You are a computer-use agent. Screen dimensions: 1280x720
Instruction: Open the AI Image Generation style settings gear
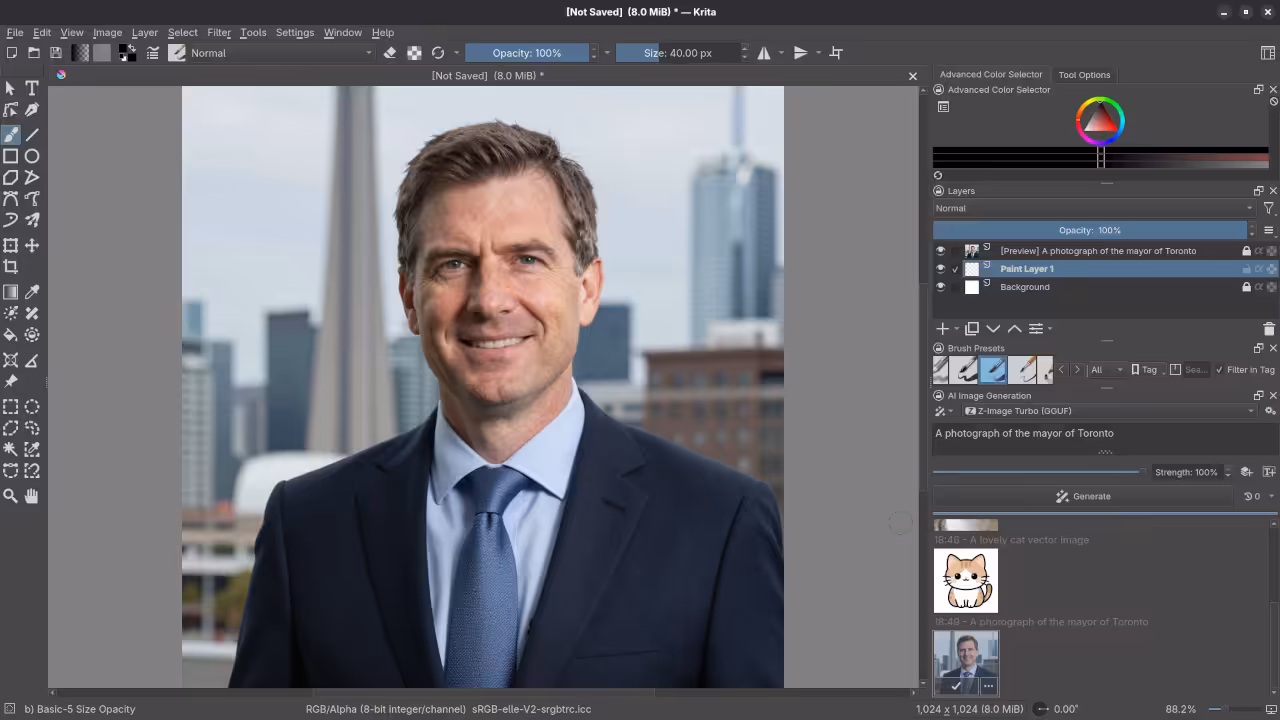1269,410
